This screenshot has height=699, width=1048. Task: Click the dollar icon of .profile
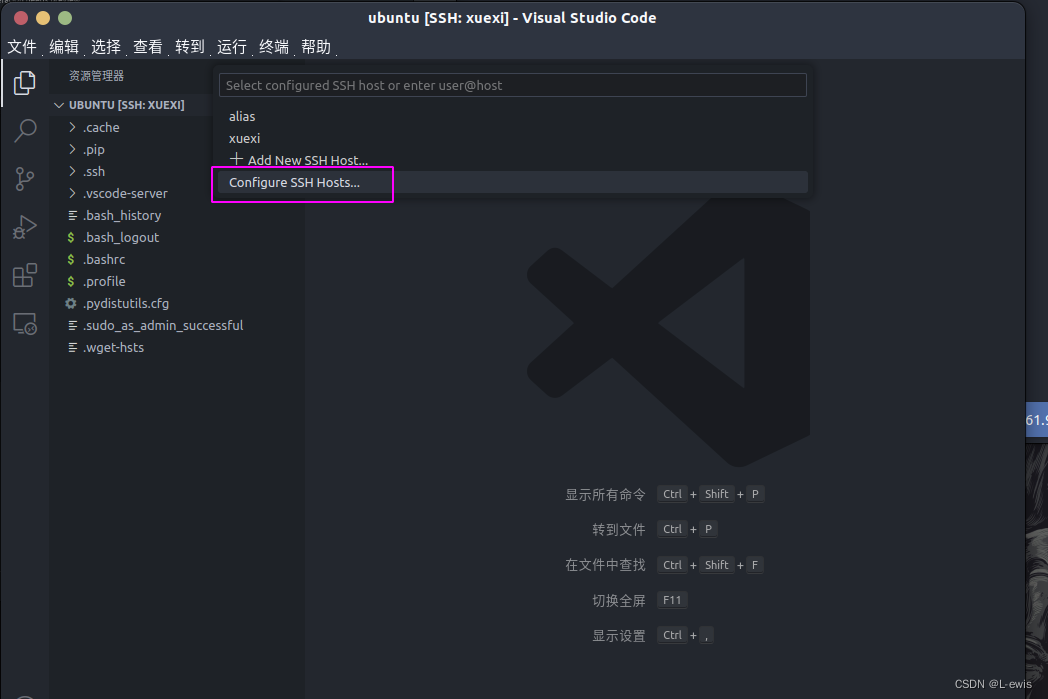point(71,281)
